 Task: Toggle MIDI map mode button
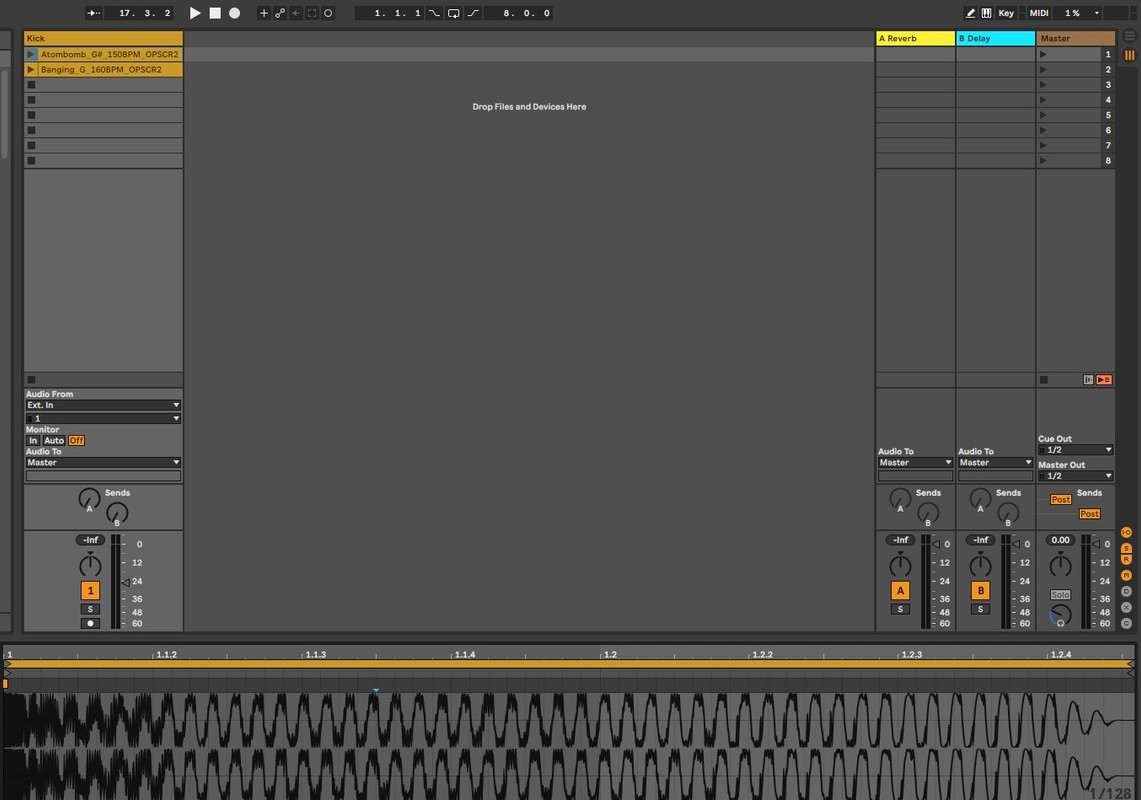pyautogui.click(x=1039, y=13)
